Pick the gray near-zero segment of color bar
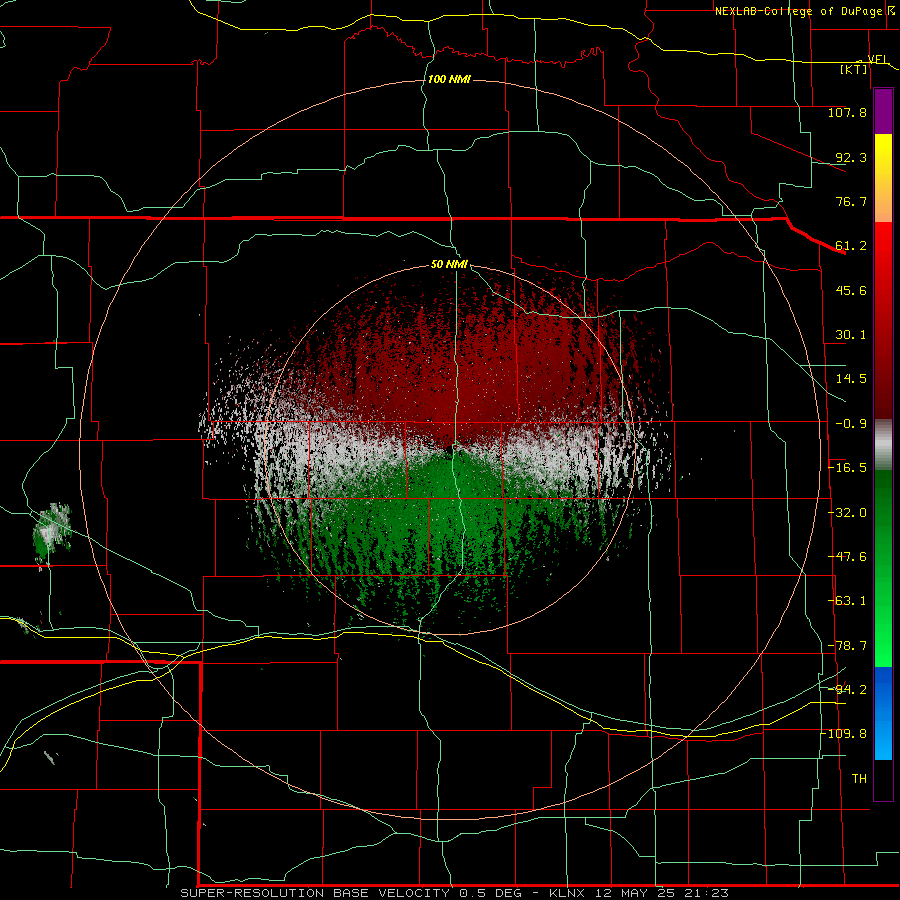Screen dimensions: 900x900 (883, 444)
